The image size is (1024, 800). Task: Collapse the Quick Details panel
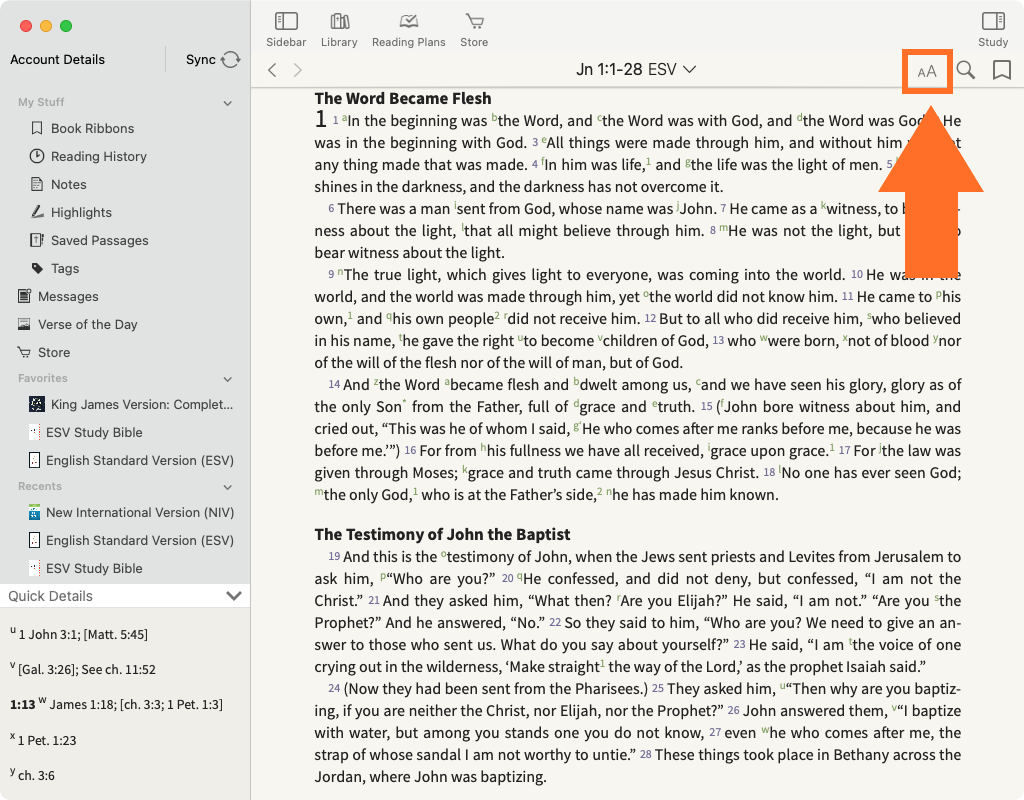click(234, 596)
